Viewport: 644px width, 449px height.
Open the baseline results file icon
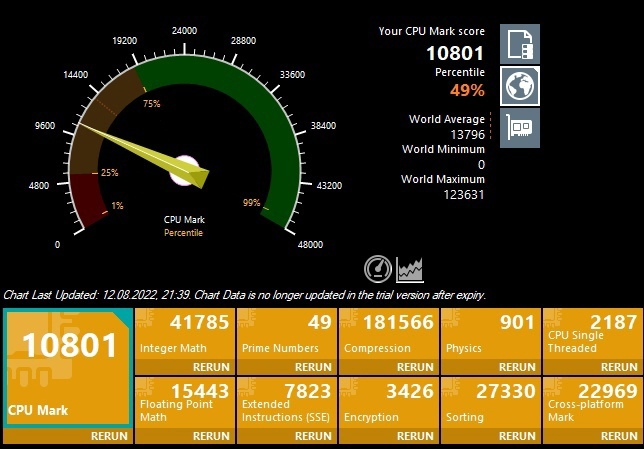point(520,44)
